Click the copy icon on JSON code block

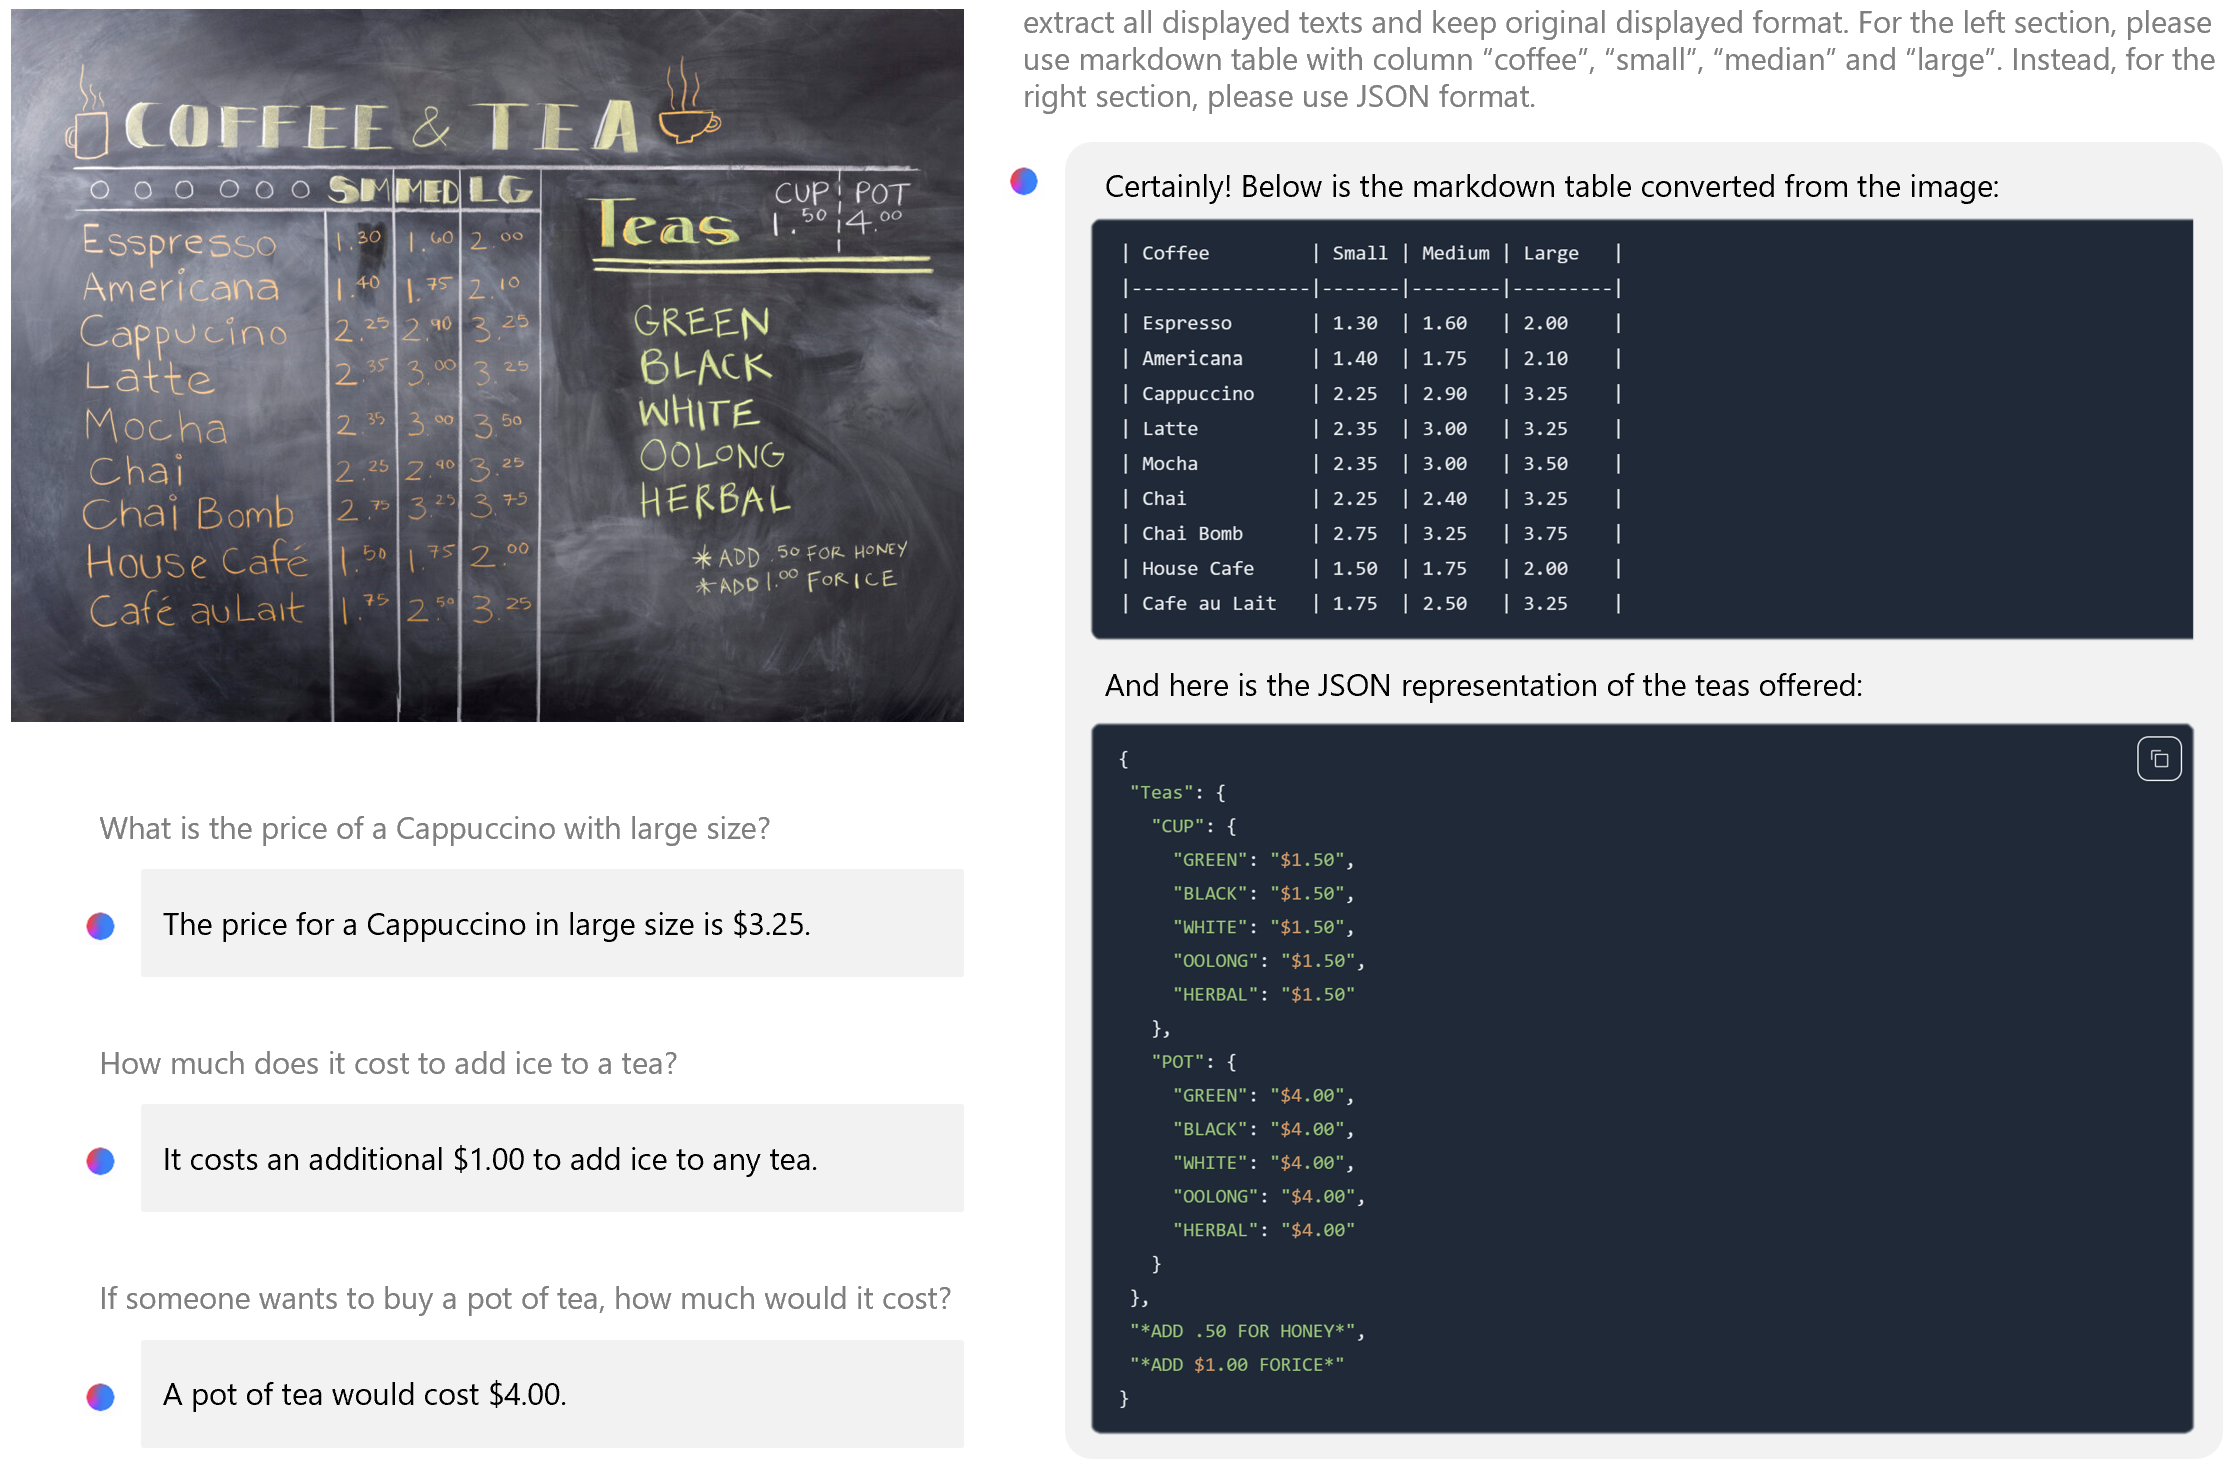[2158, 759]
